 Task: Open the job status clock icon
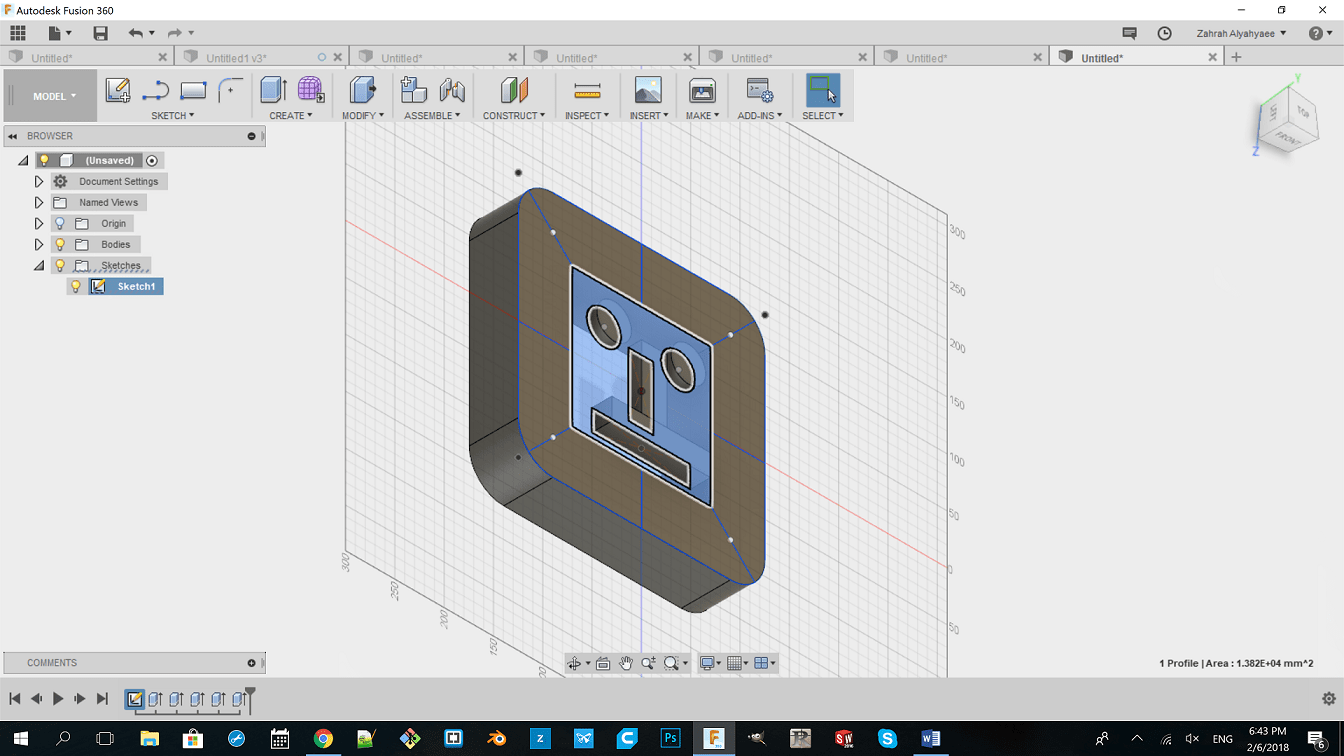tap(1164, 33)
